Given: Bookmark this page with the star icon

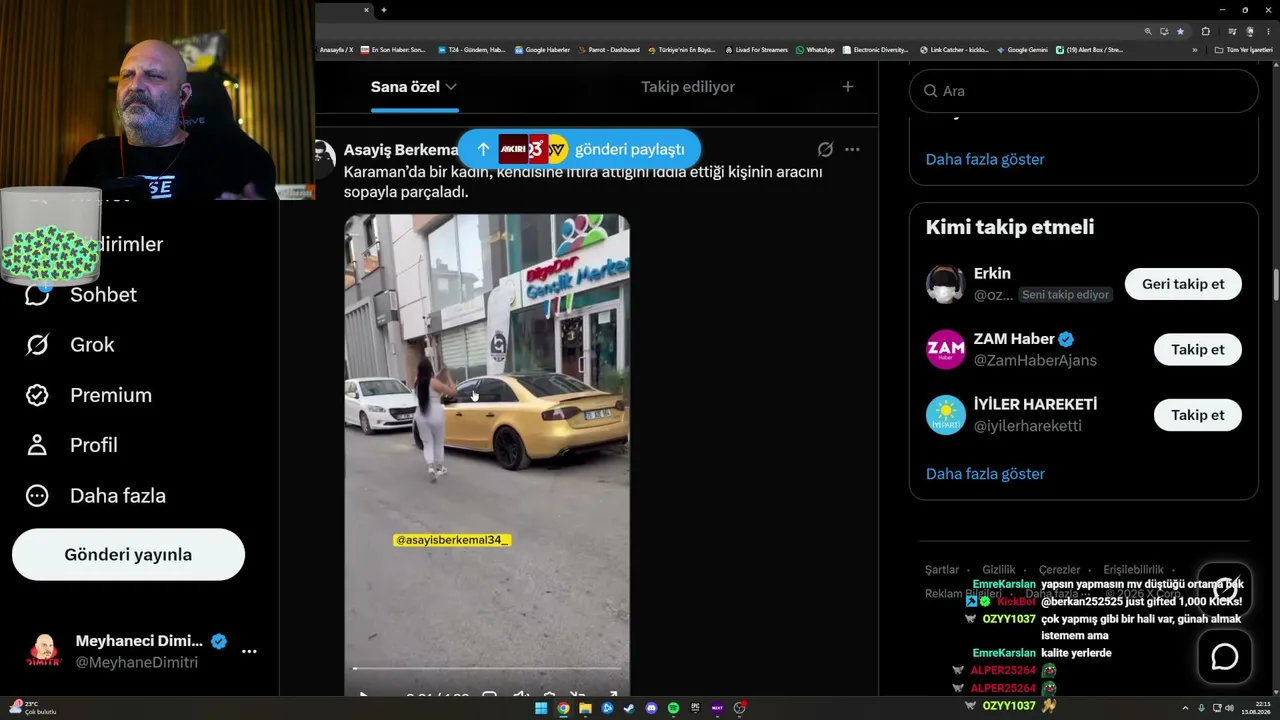Looking at the screenshot, I should (1180, 31).
